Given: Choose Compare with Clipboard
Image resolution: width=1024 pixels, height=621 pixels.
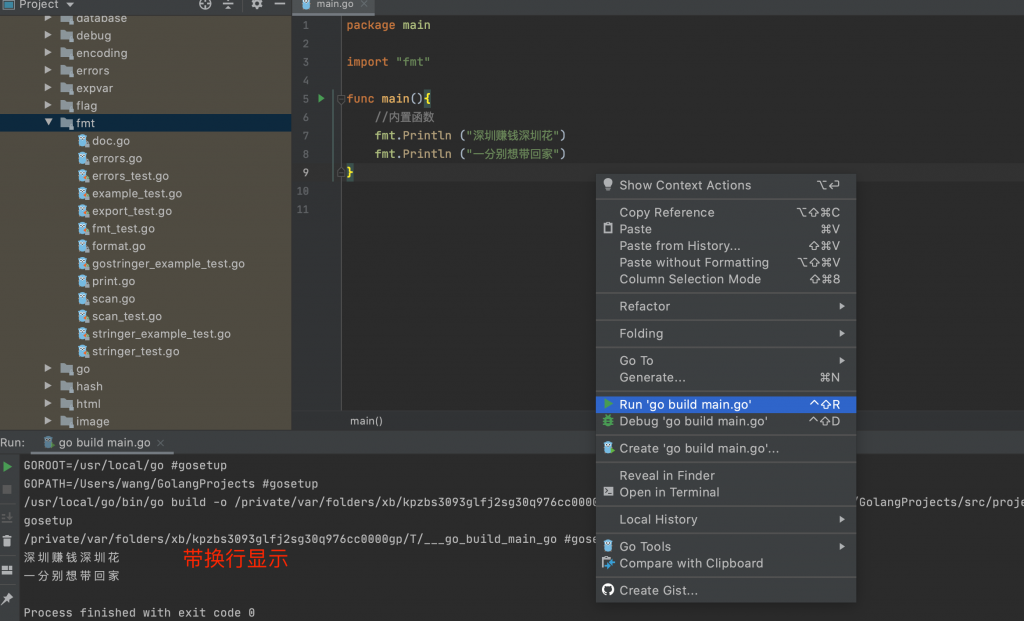Looking at the screenshot, I should pyautogui.click(x=726, y=564).
